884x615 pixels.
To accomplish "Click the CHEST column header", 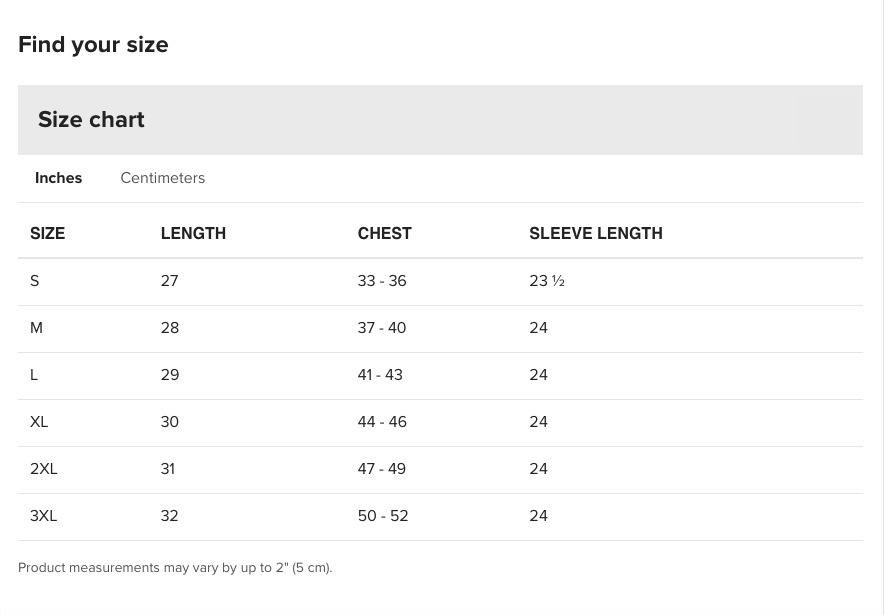I will pyautogui.click(x=384, y=233).
